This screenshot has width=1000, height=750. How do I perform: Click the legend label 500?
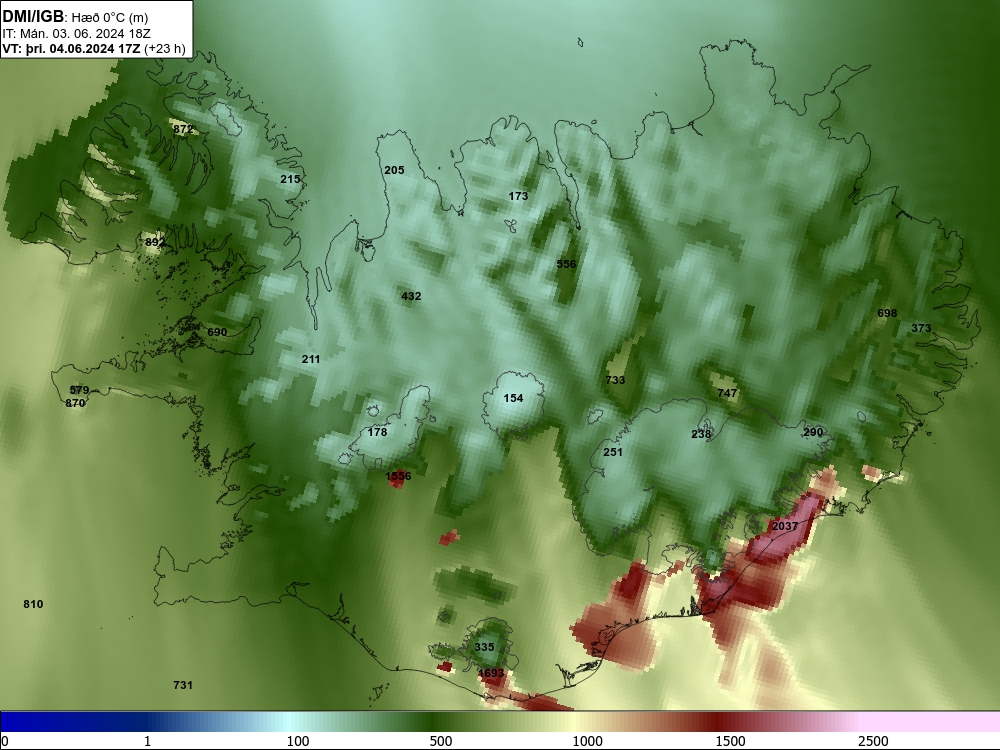click(x=441, y=741)
